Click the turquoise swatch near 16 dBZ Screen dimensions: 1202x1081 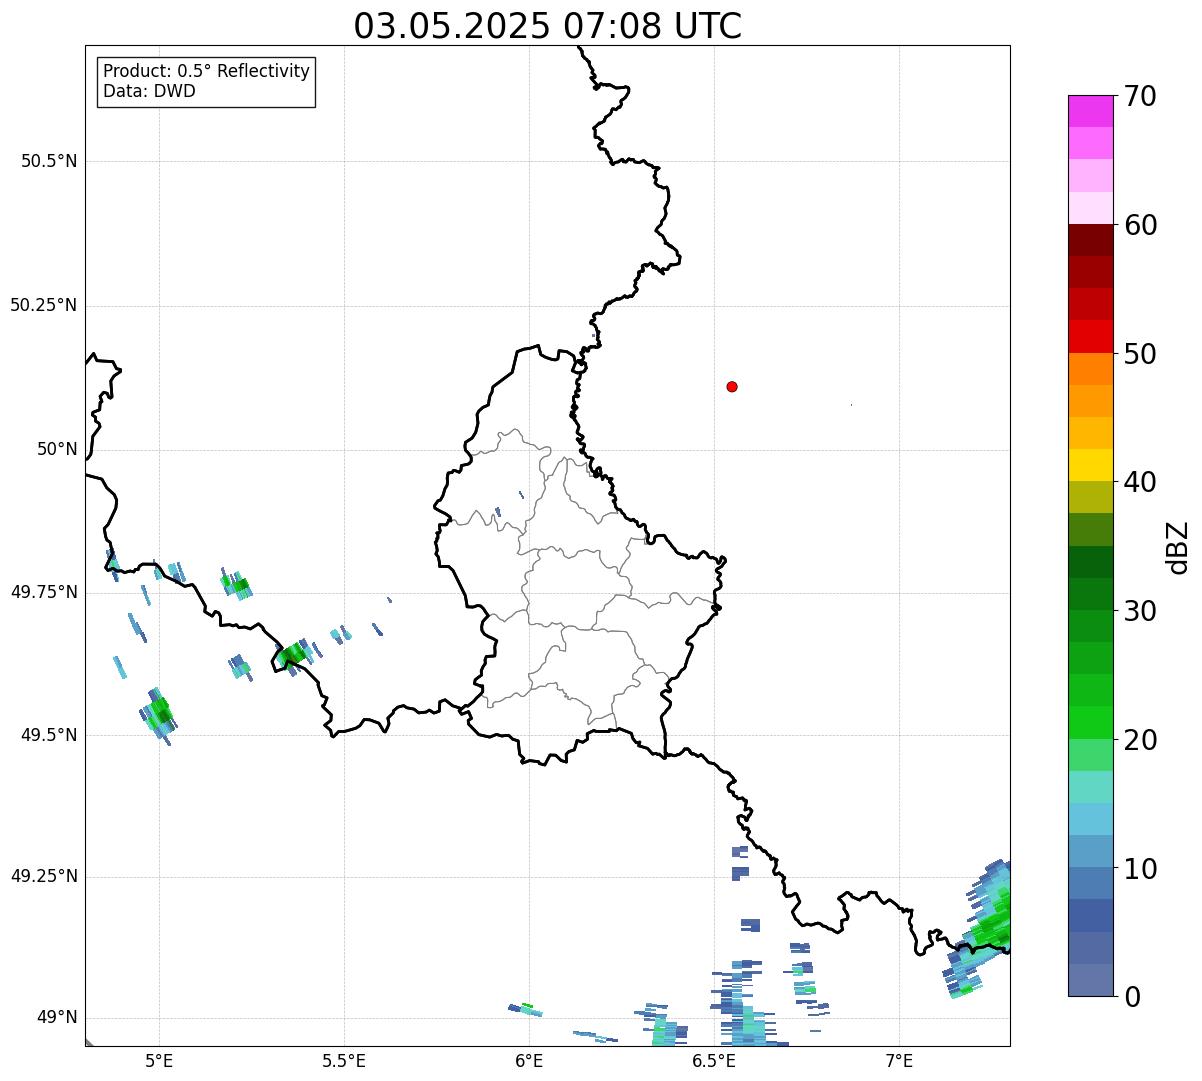[x=1090, y=787]
